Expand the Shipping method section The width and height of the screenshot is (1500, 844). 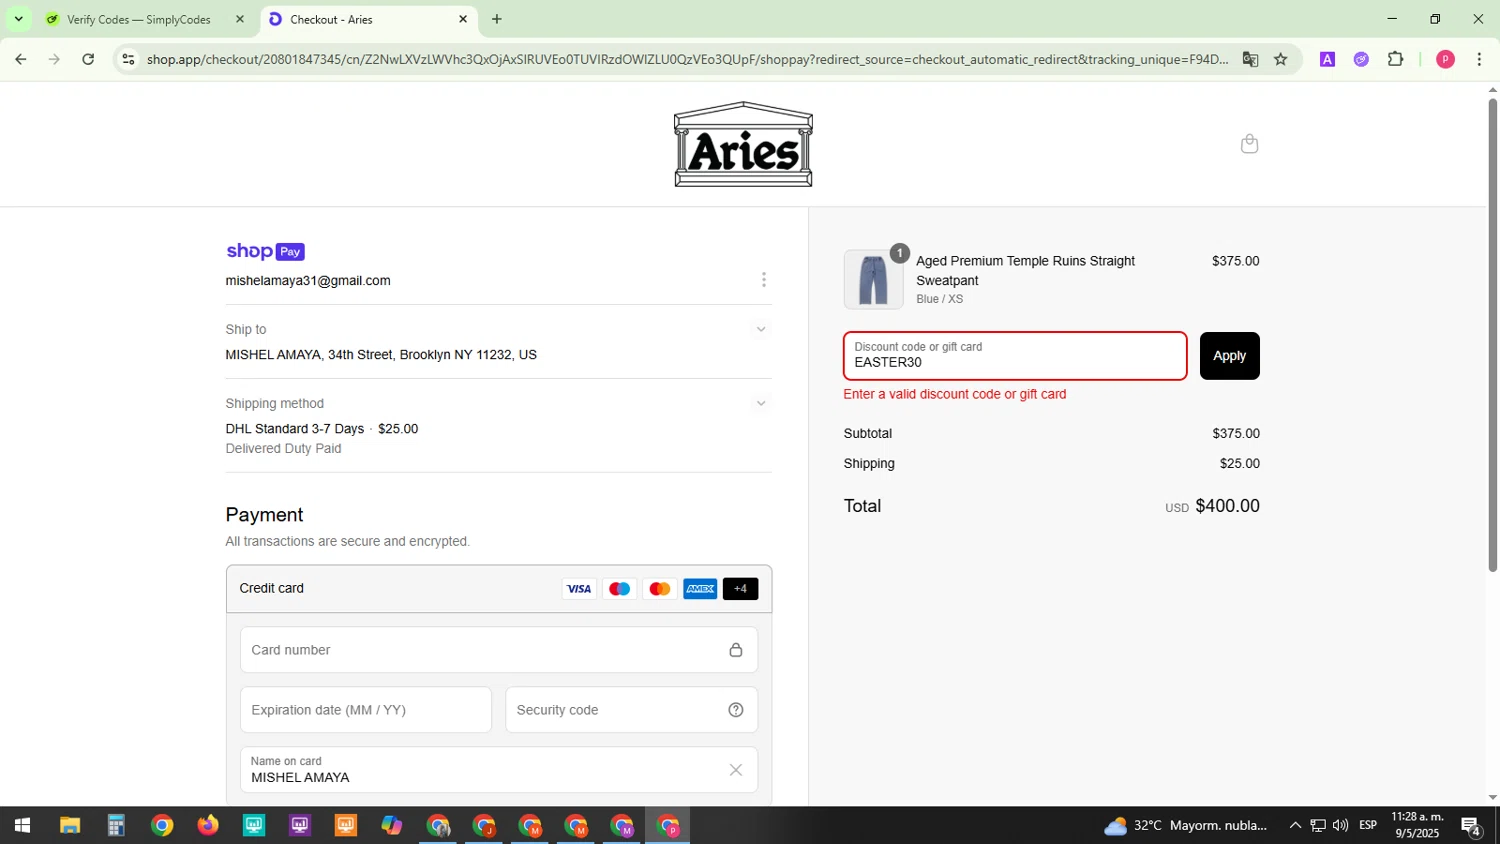[761, 403]
